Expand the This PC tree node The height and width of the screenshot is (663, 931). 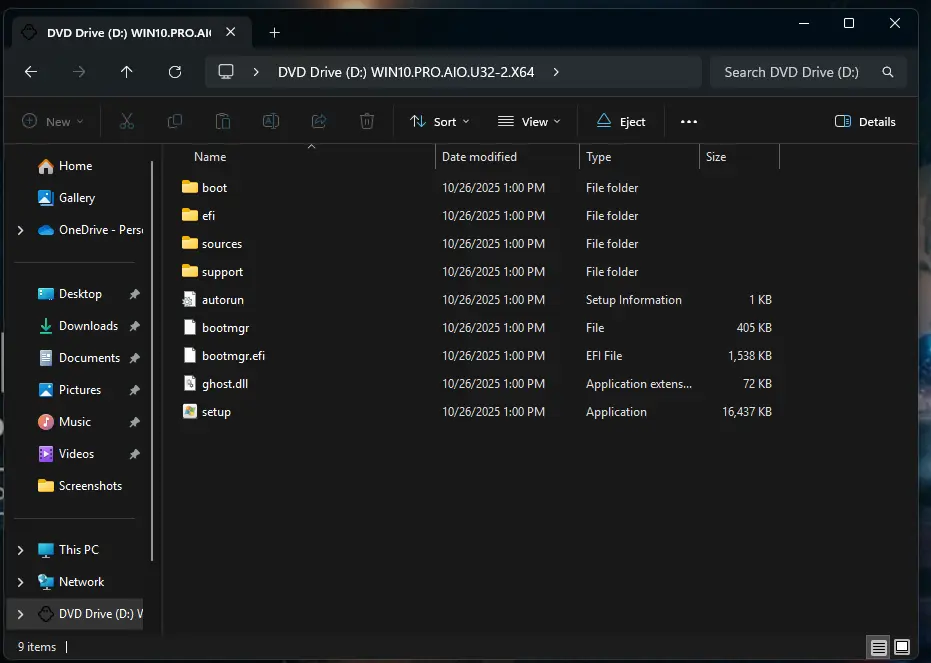tap(20, 550)
